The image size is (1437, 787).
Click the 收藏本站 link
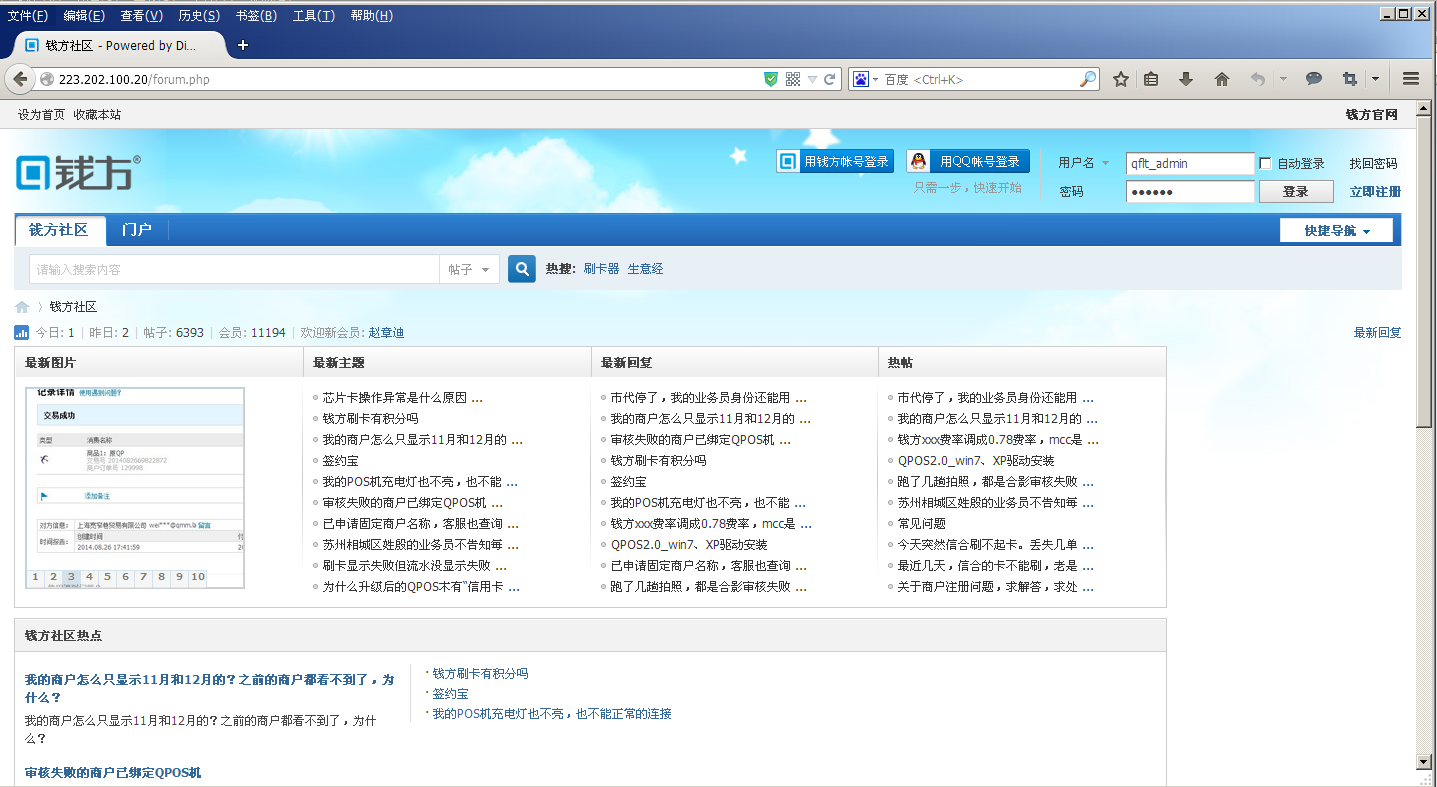click(97, 115)
